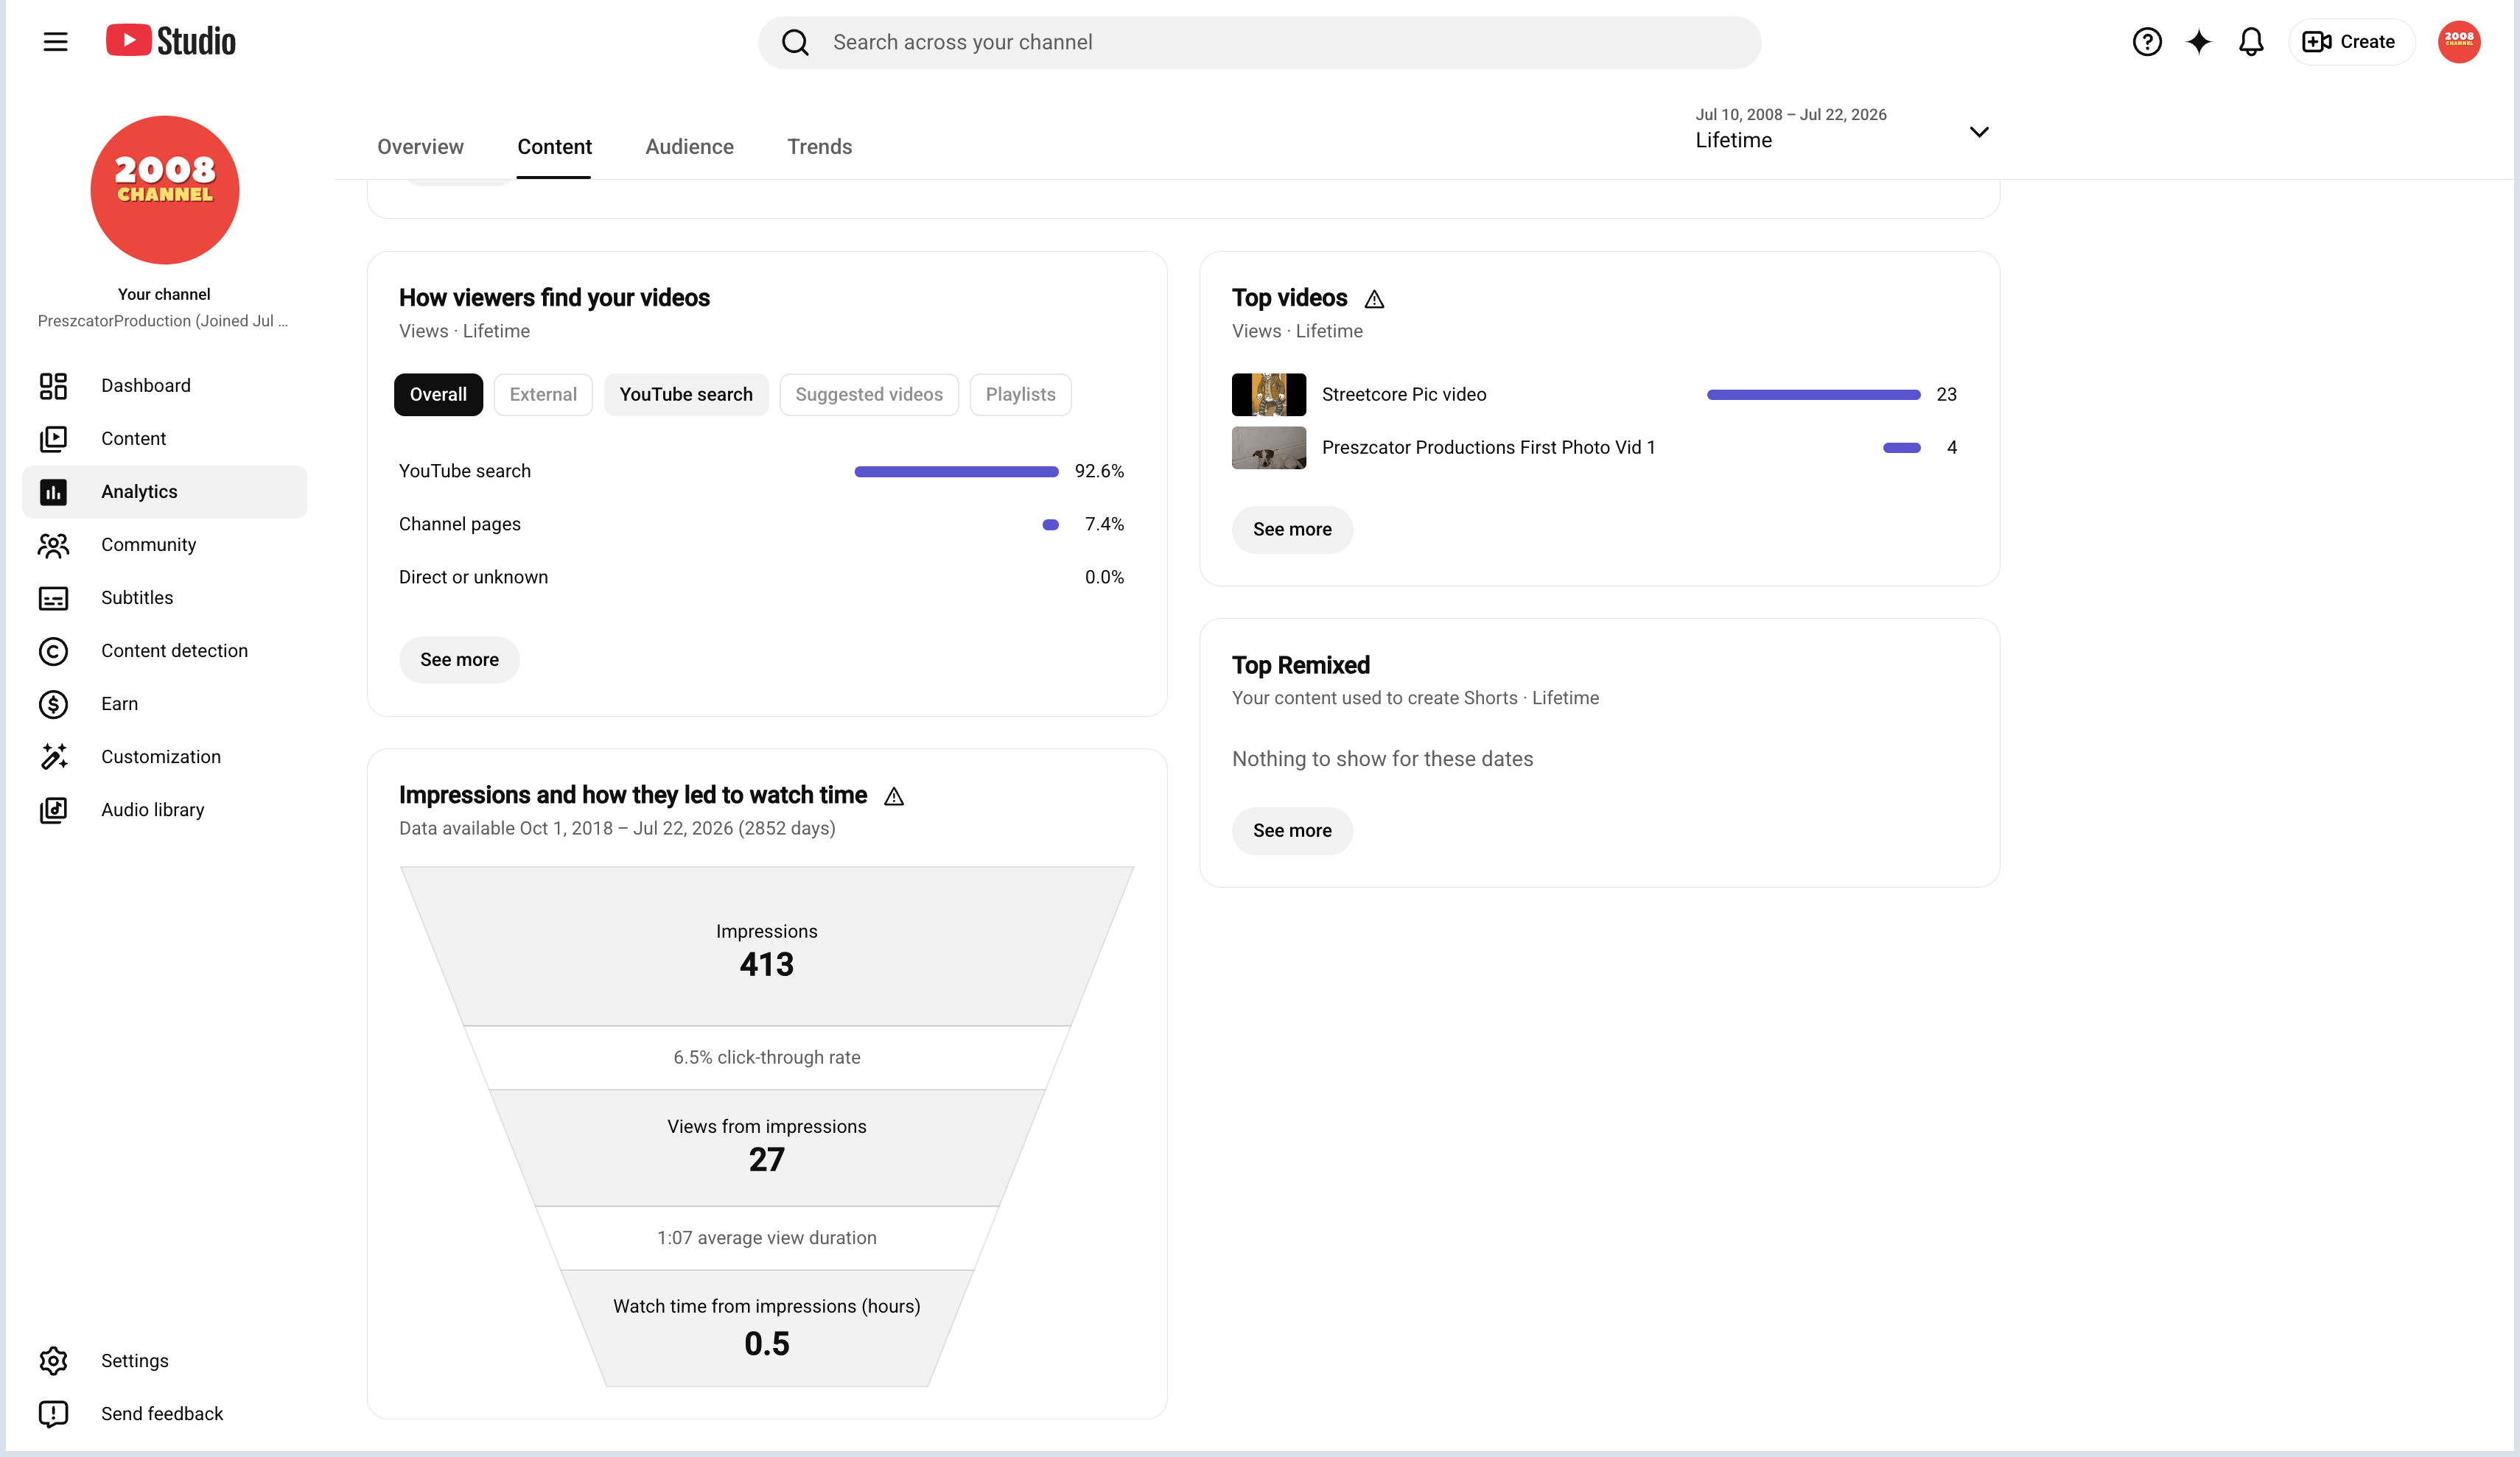Click the Nothing to show for these dates text

pos(1382,759)
